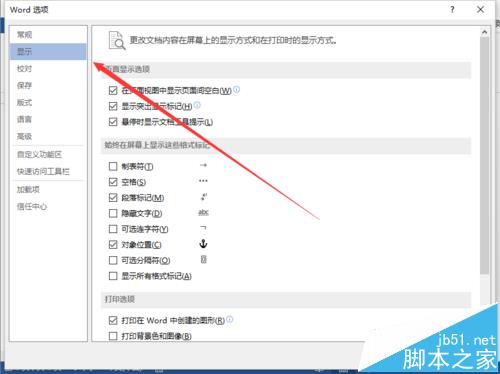
Task: Click the info icon beside 突出显示标记 option
Action: tap(197, 105)
